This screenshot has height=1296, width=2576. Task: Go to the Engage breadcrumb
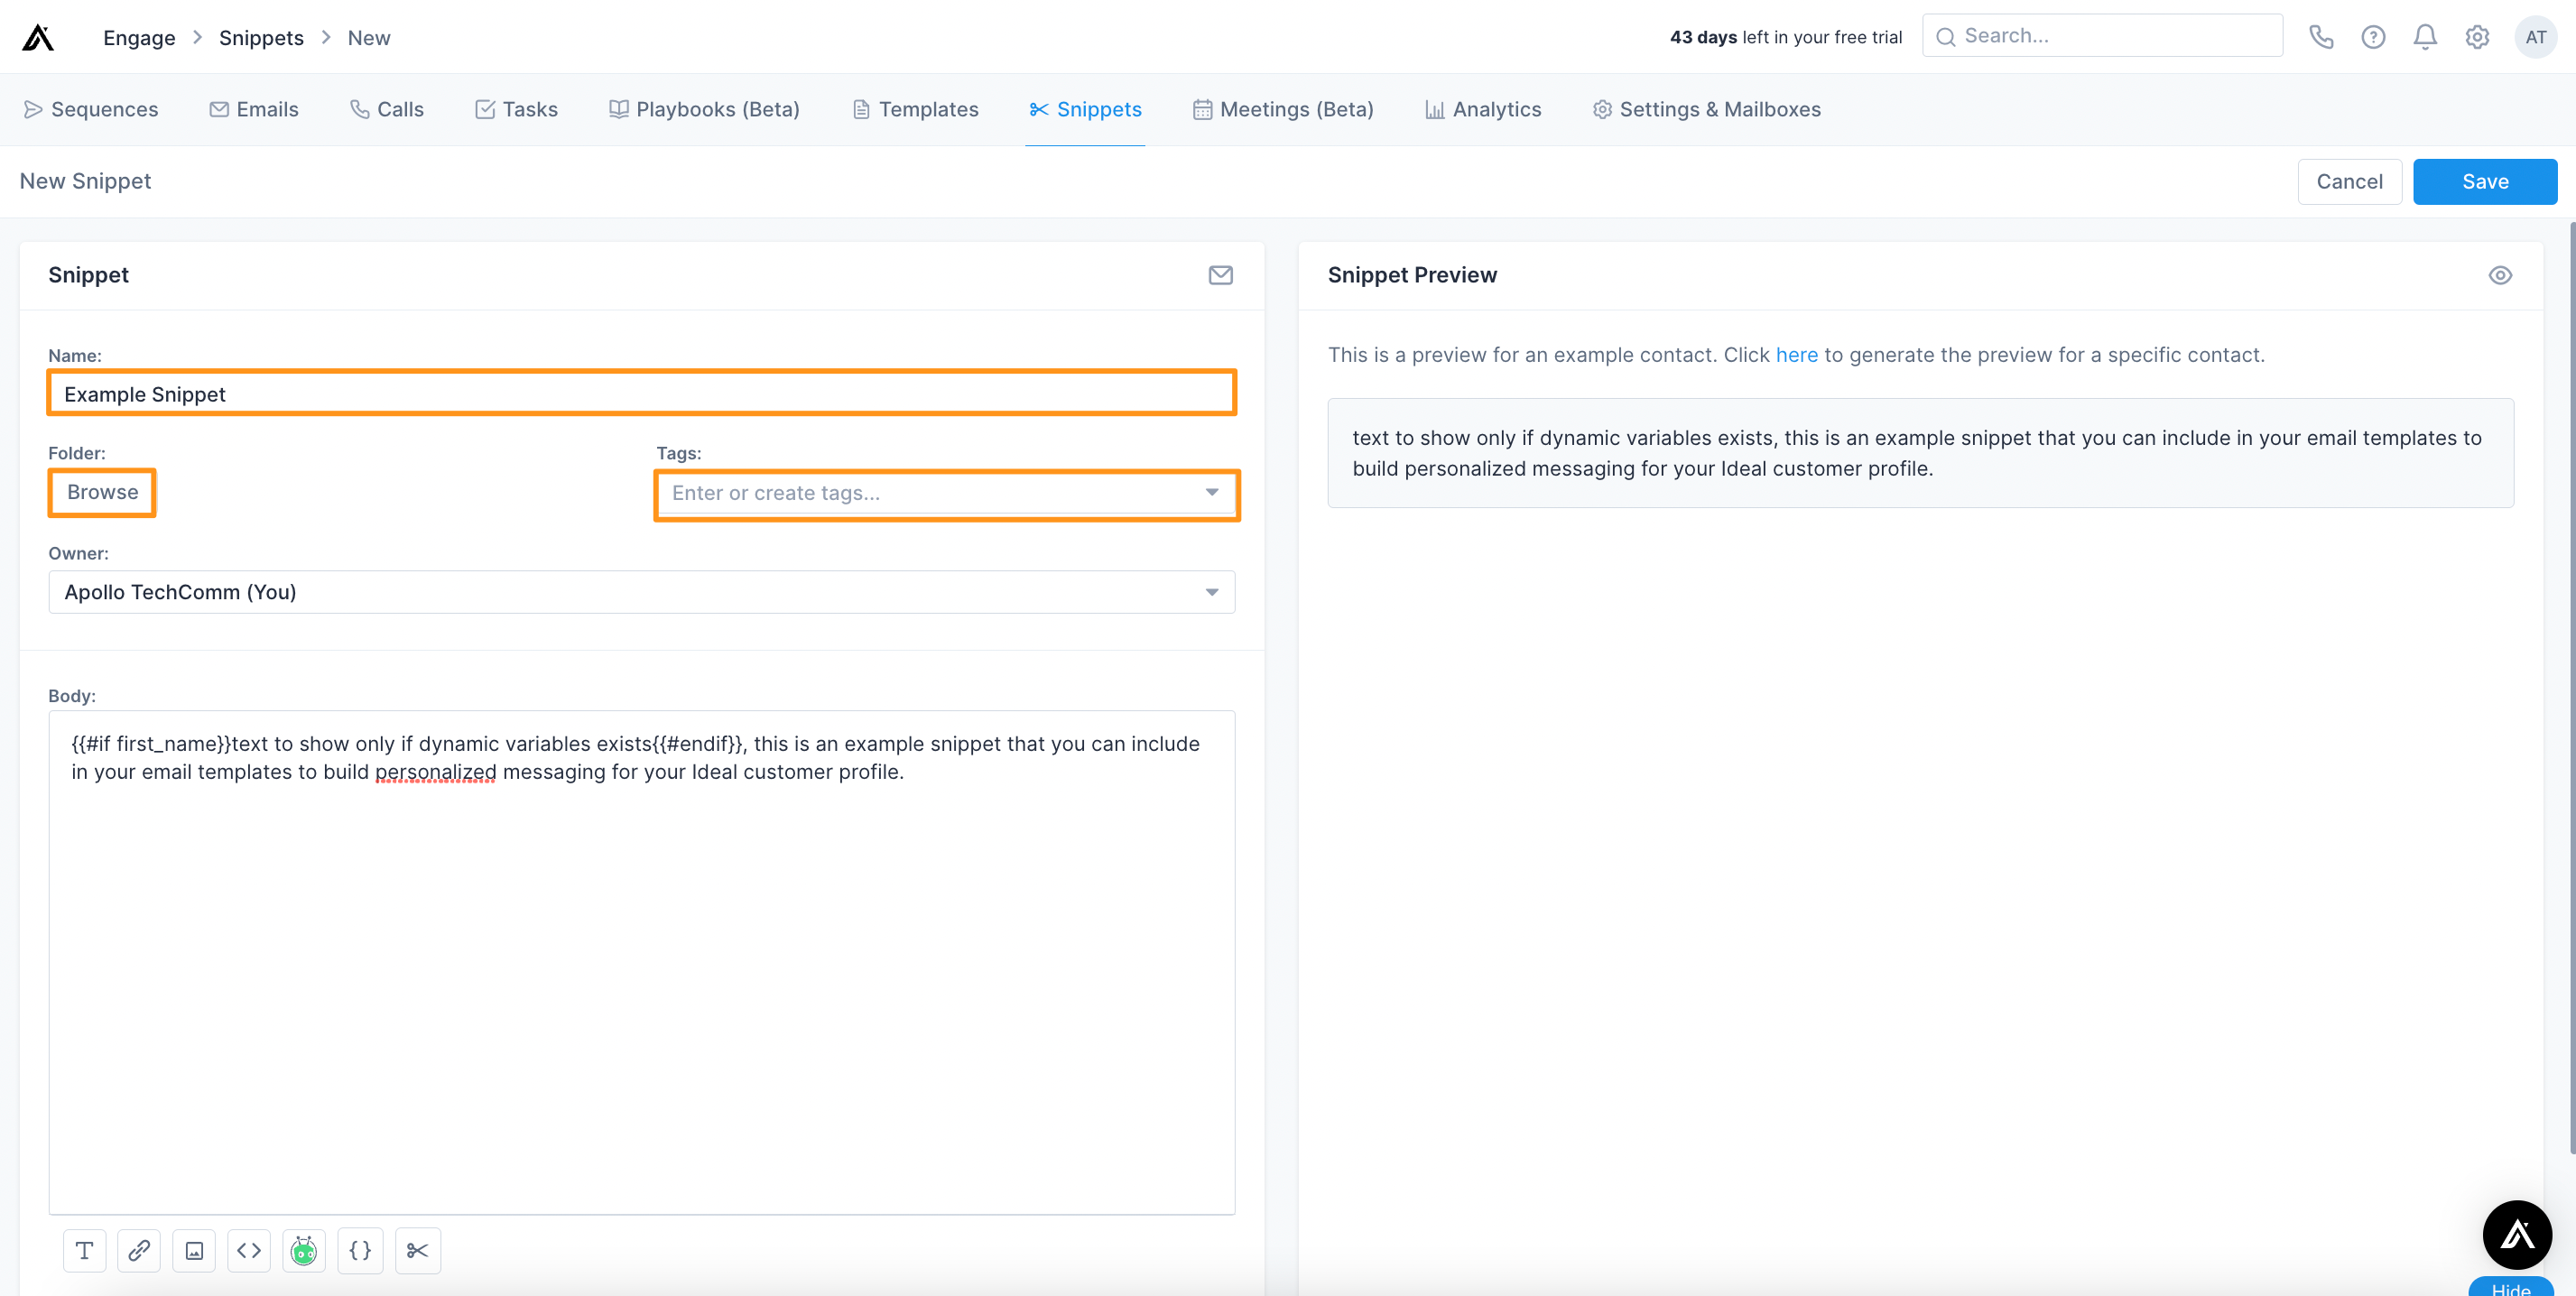(x=139, y=38)
